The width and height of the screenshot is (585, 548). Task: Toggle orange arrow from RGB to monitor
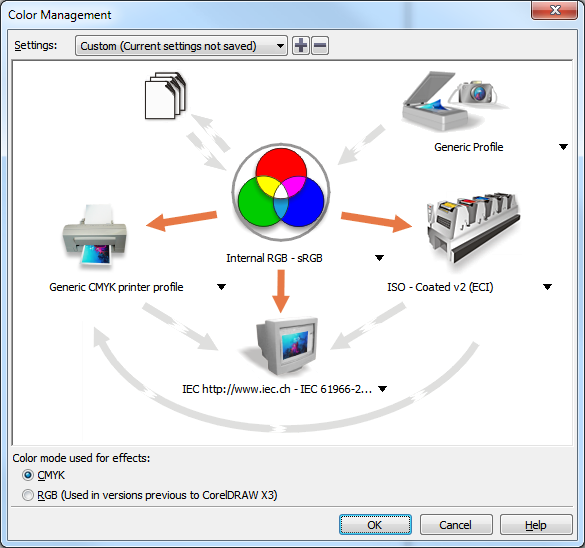tap(281, 291)
